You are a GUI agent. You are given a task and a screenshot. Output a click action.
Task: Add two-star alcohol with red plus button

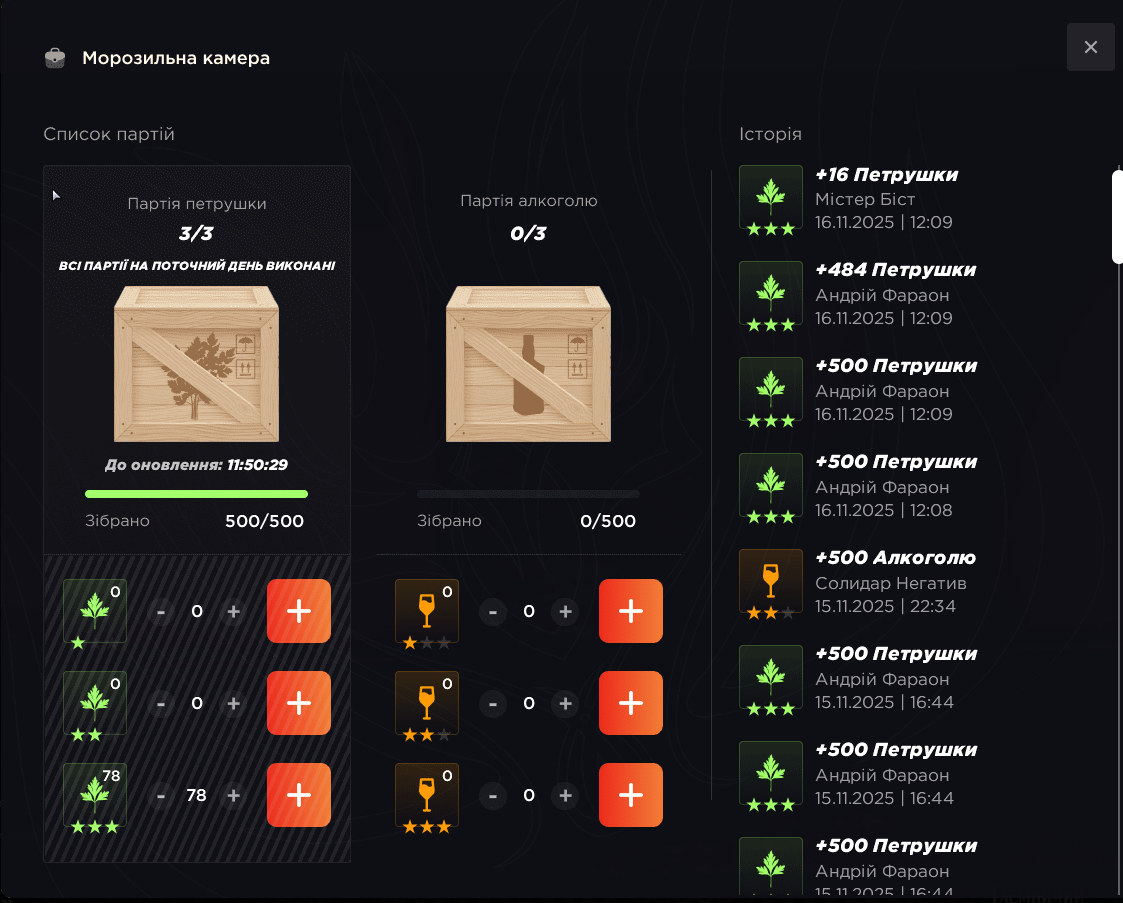[x=630, y=703]
